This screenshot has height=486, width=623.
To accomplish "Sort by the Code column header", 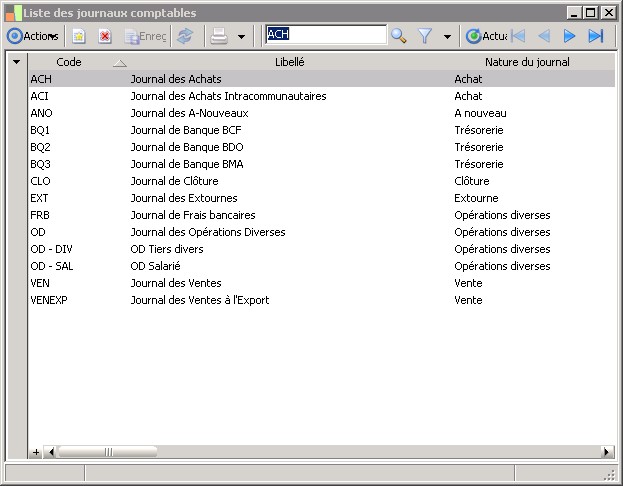I will [69, 62].
